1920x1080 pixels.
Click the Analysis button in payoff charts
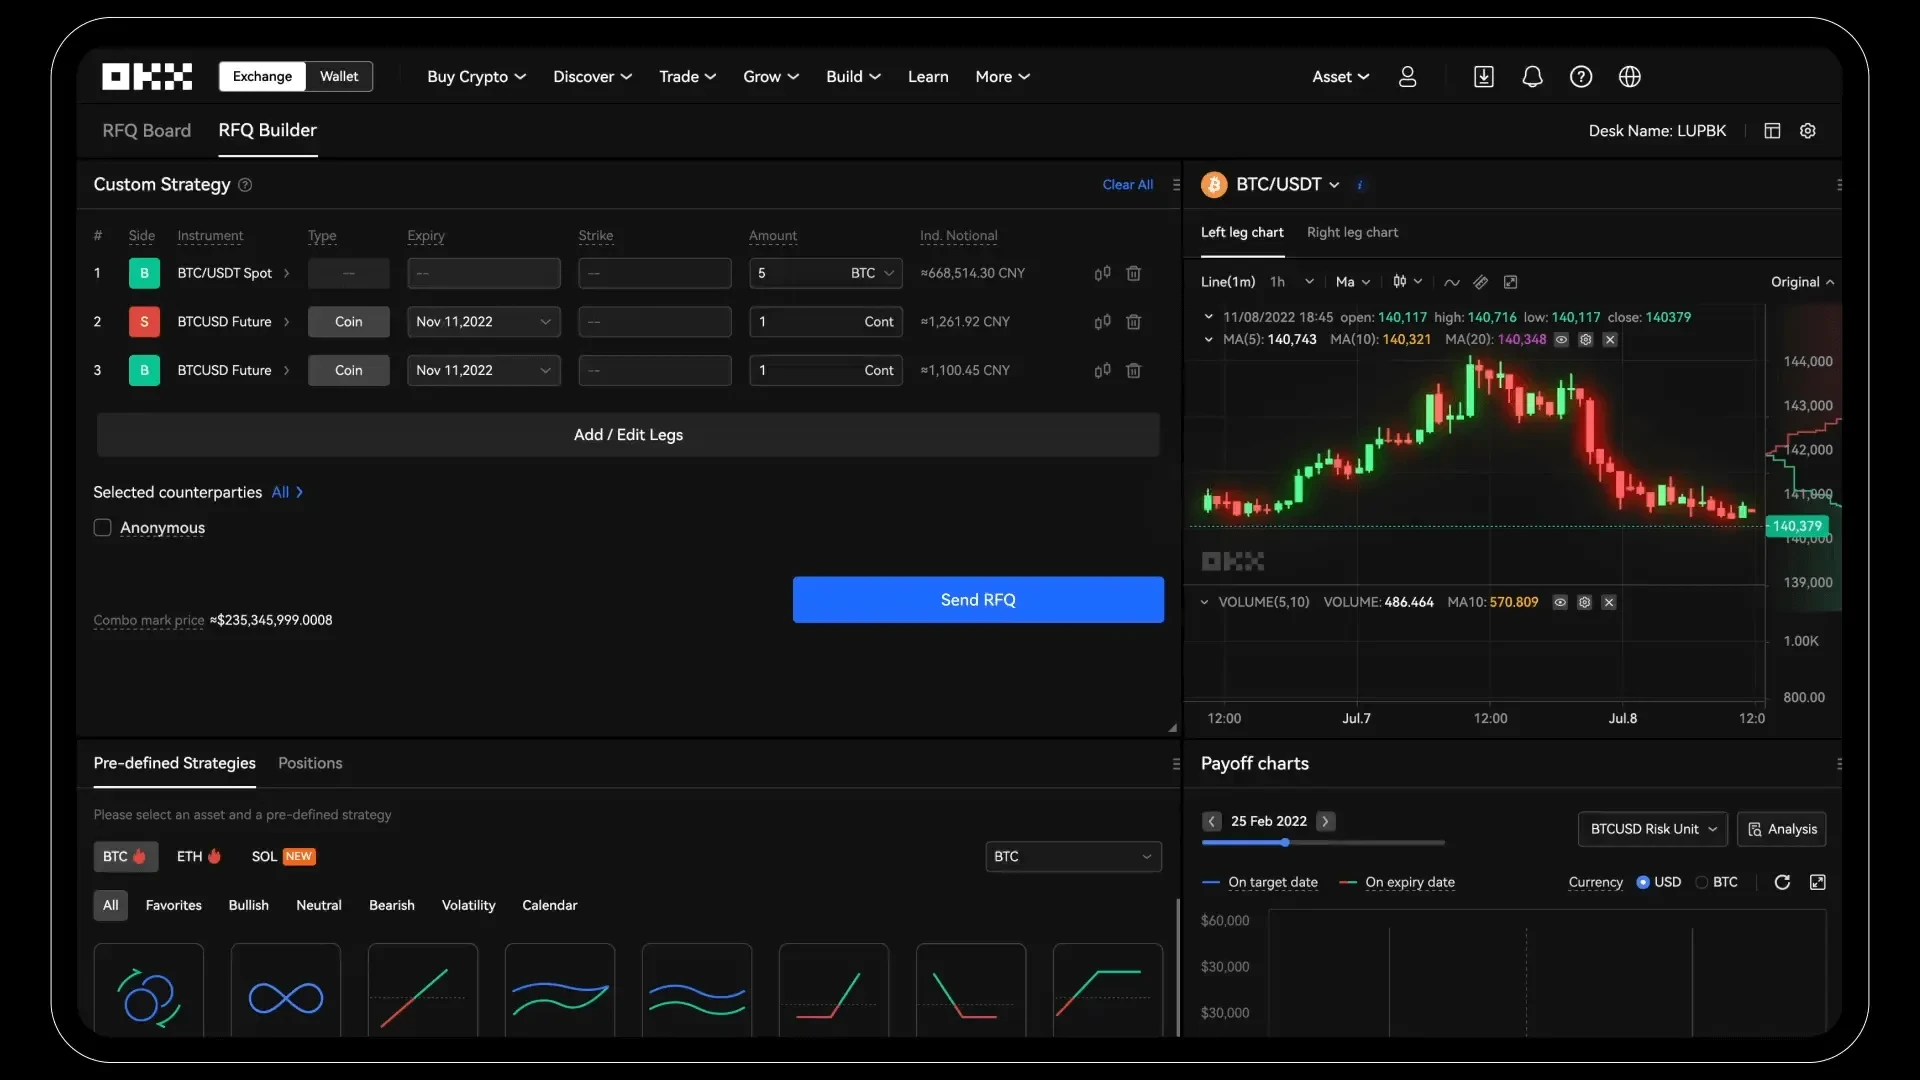coord(1782,828)
